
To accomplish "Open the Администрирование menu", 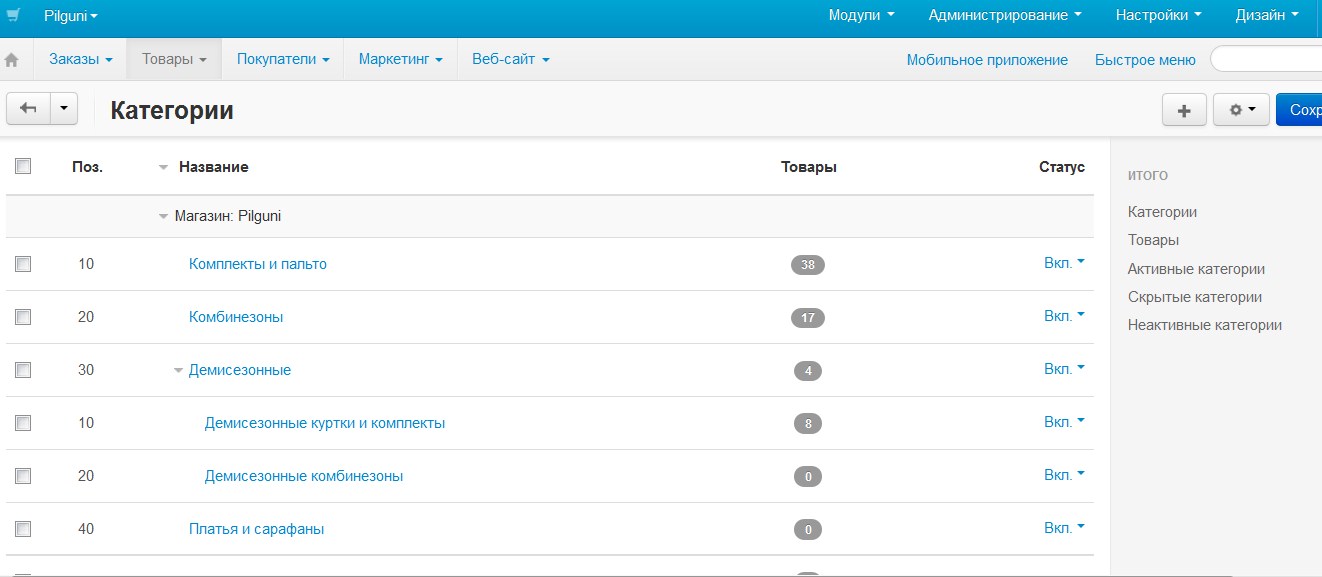I will [1005, 15].
